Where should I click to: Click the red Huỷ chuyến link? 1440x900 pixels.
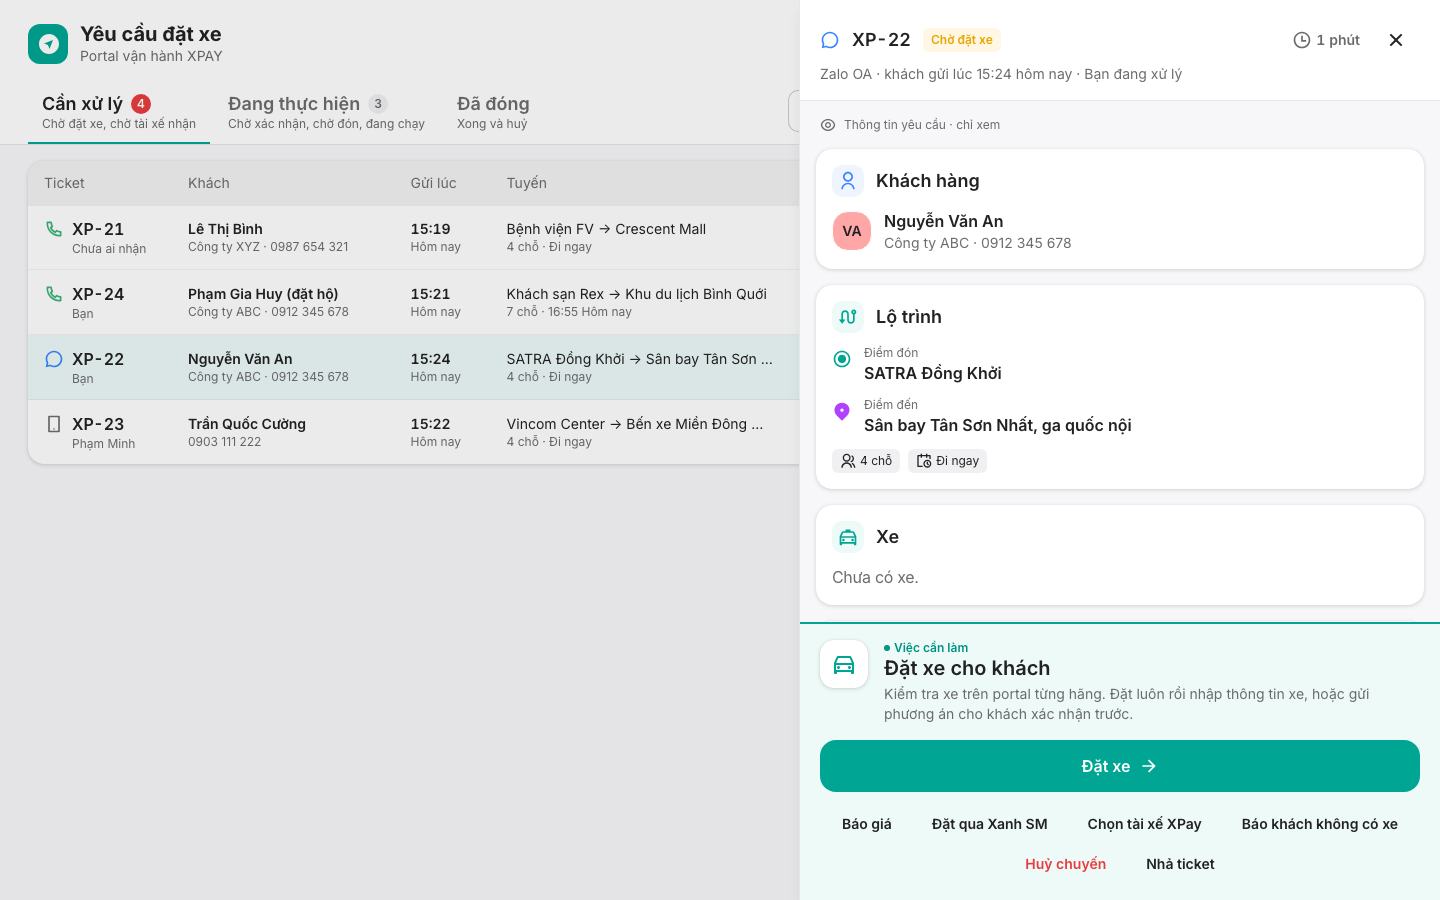1065,864
